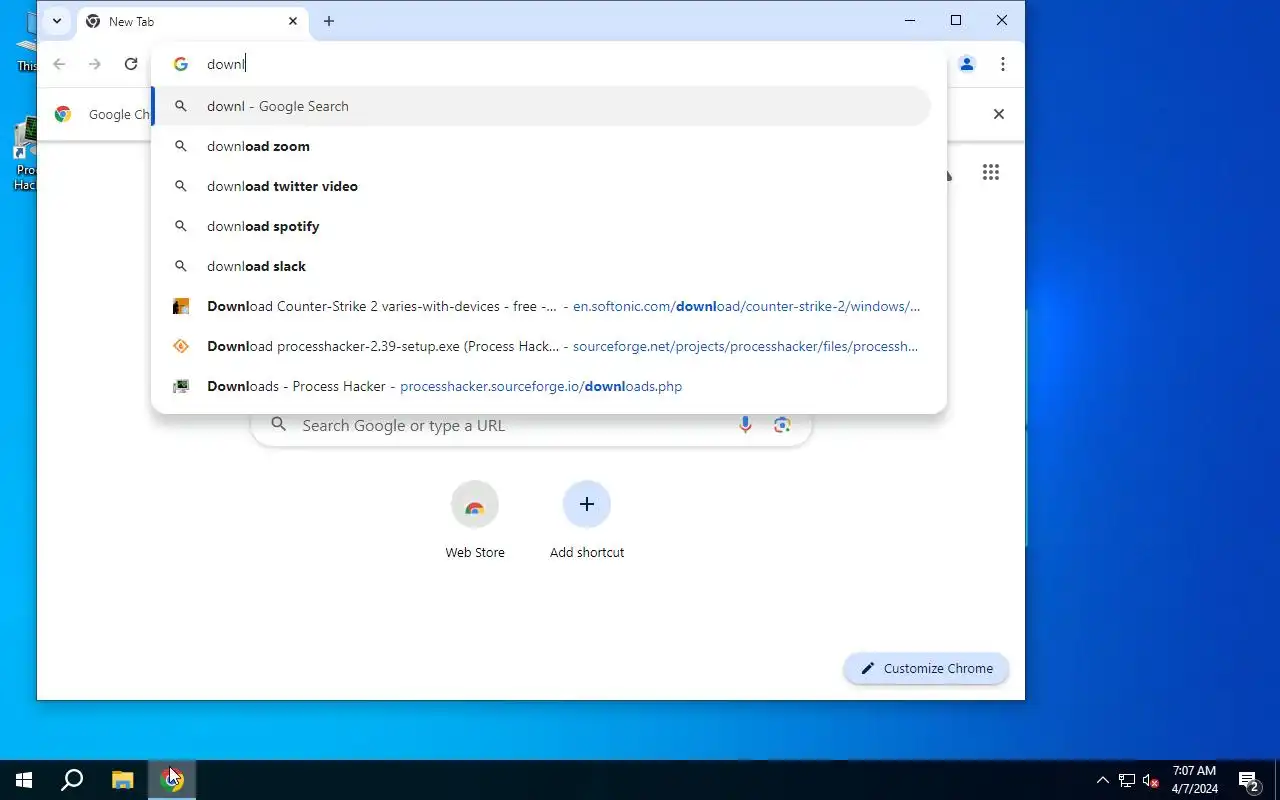Click the browser forward arrow
This screenshot has width=1280, height=800.
[x=95, y=64]
